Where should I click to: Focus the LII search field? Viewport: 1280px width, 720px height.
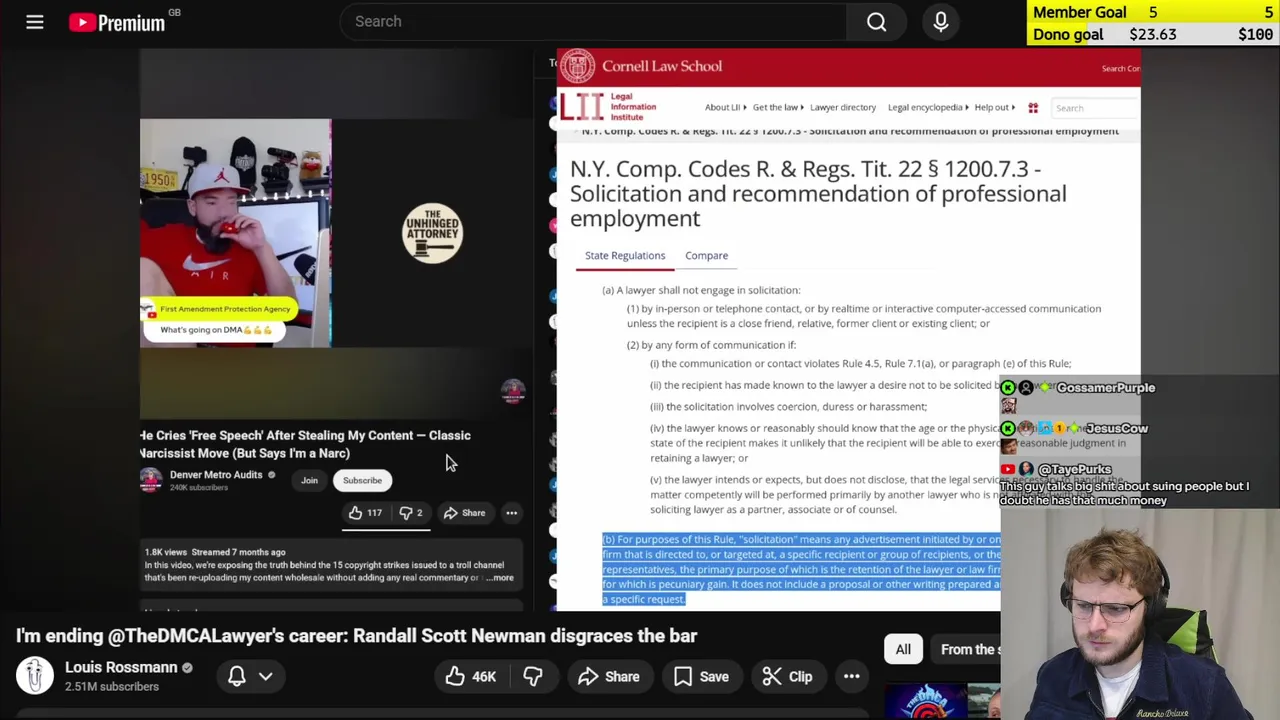[1095, 108]
